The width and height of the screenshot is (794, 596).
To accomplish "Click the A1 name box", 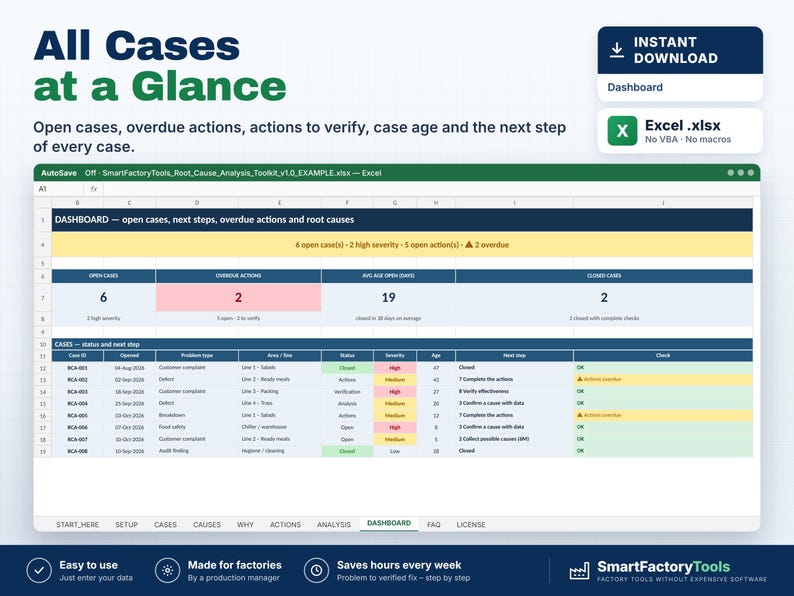I will [x=59, y=189].
